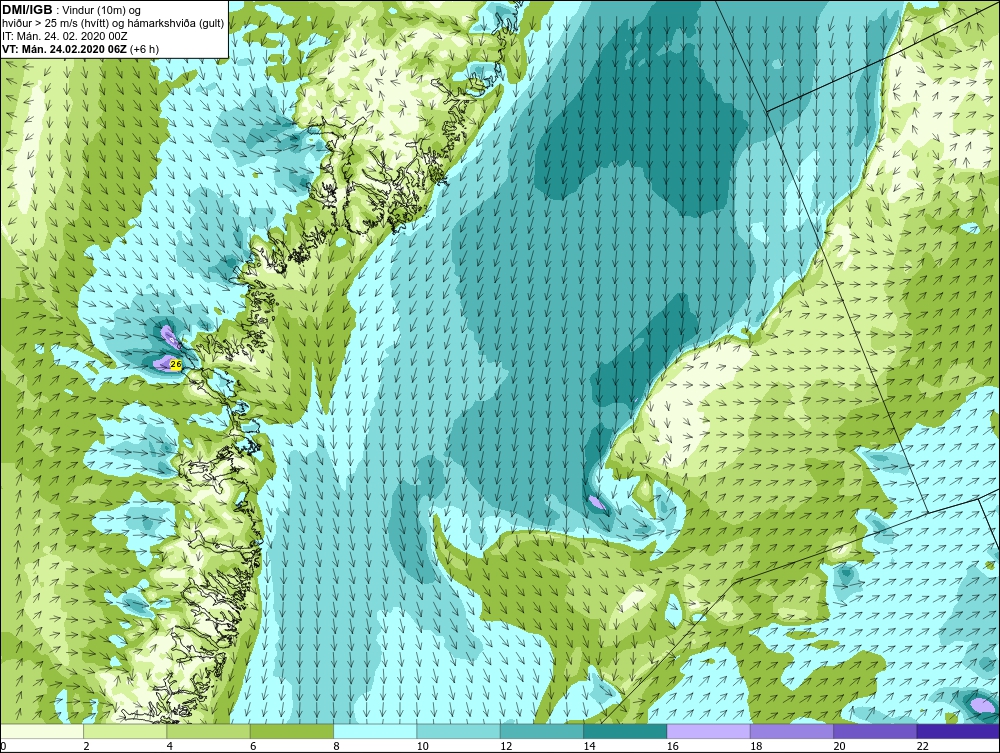Click the 12–14 m/s teal legend swatch
Screen dimensions: 1000x753
point(541,731)
